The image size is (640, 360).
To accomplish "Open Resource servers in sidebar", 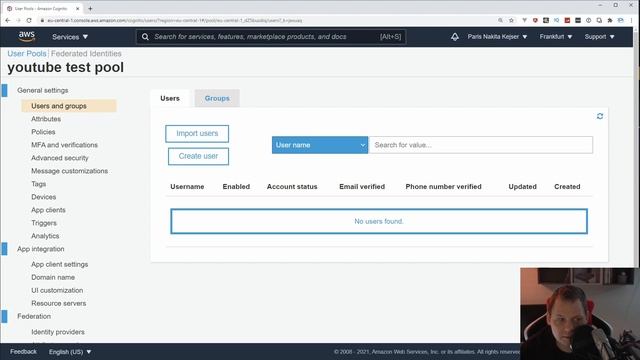I will point(59,303).
